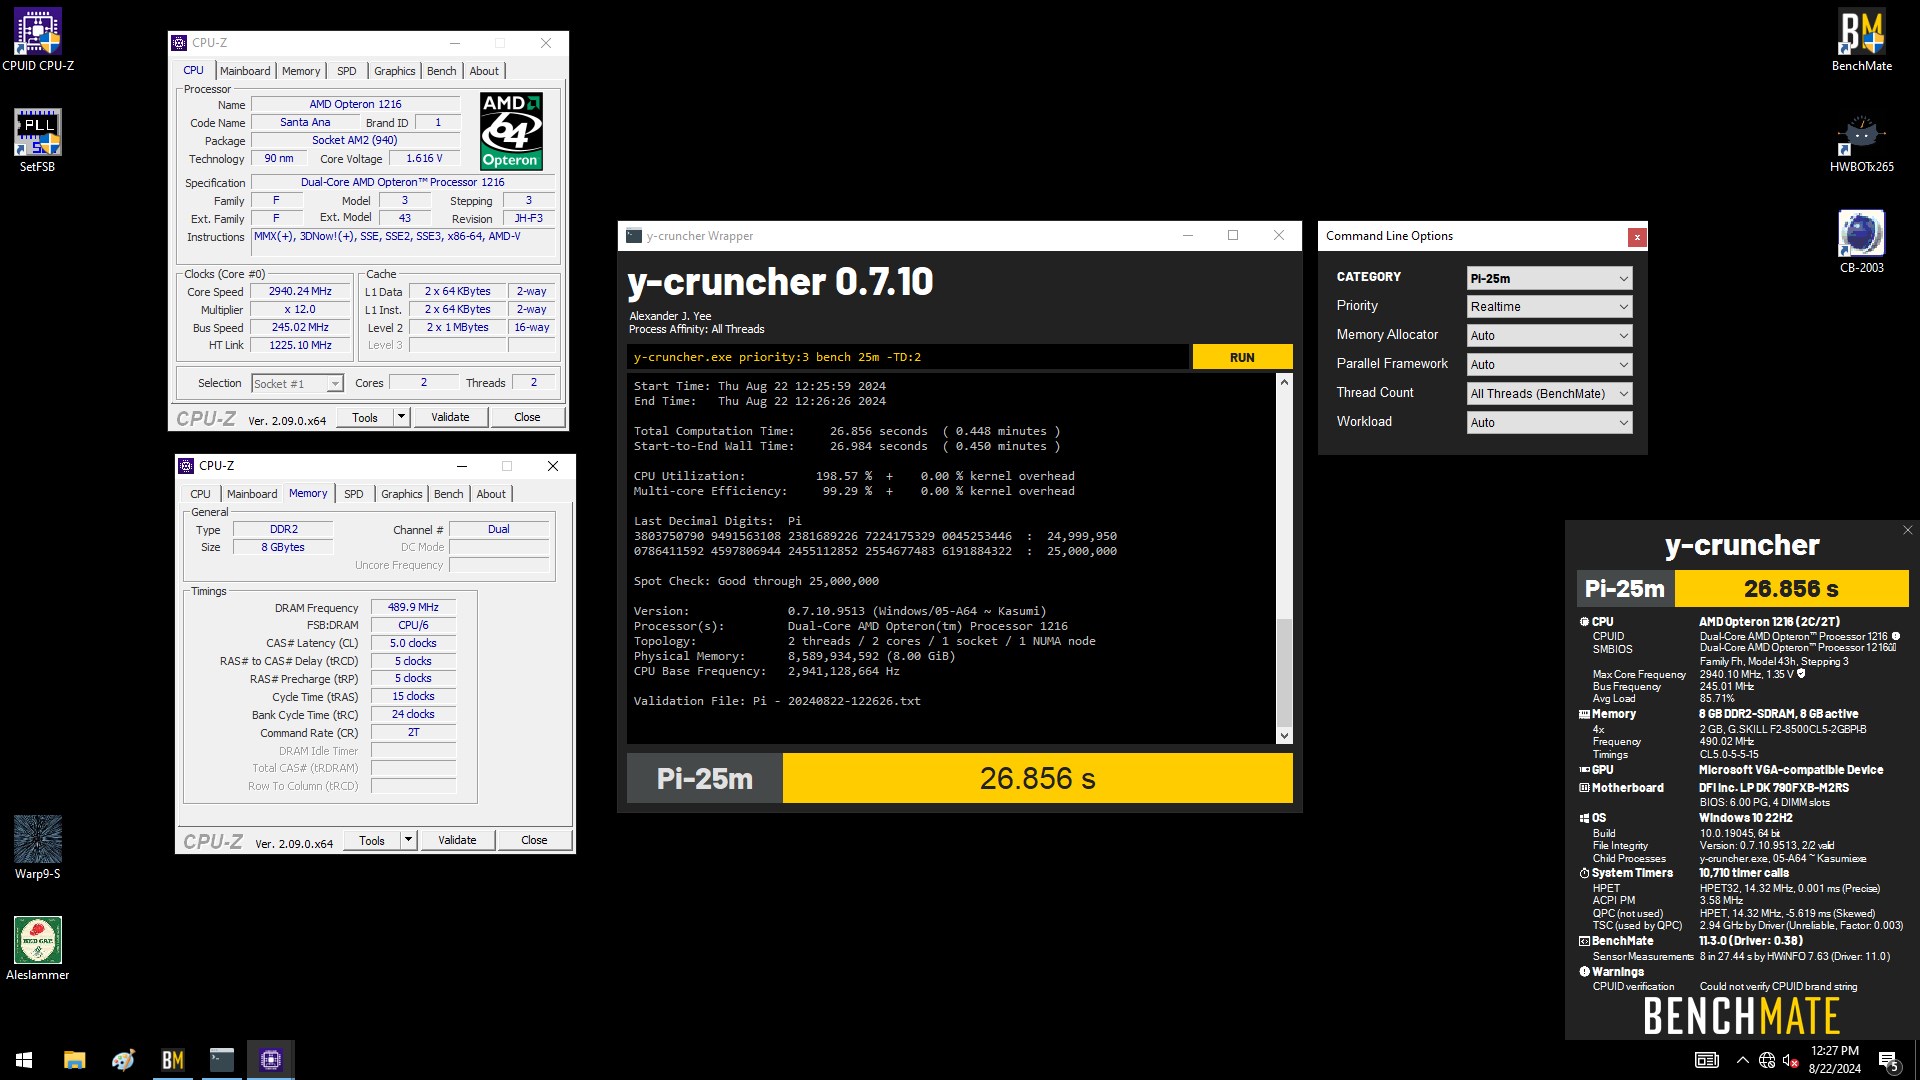1920x1080 pixels.
Task: Open the CPUID CPU-Z desktop icon
Action: [38, 40]
